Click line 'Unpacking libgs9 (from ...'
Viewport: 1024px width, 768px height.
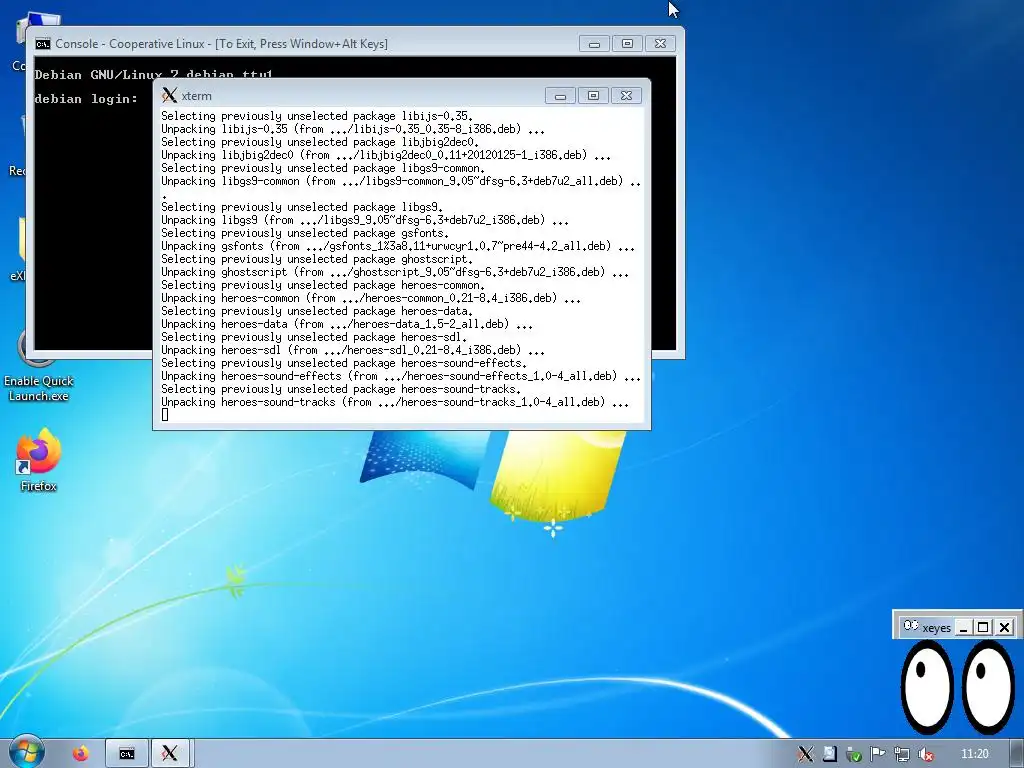(x=365, y=220)
